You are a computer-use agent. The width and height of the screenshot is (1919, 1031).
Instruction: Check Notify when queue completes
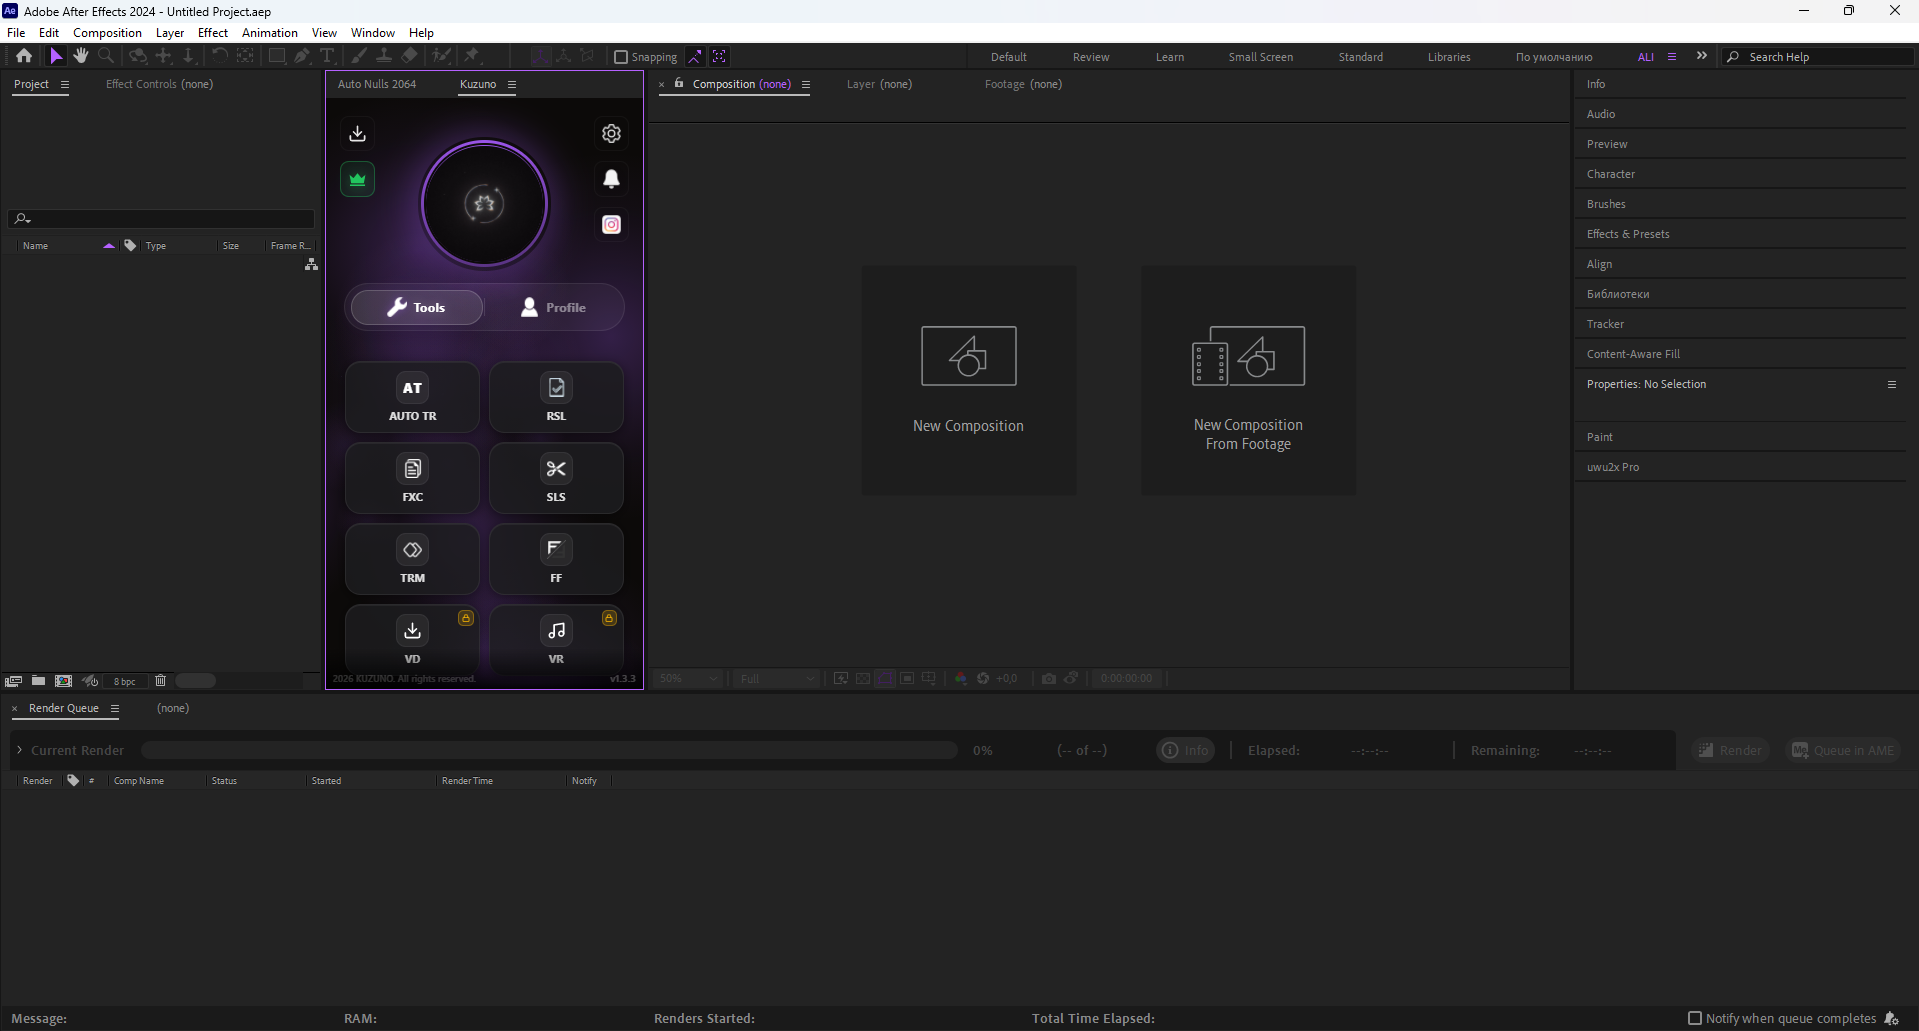(x=1695, y=1018)
